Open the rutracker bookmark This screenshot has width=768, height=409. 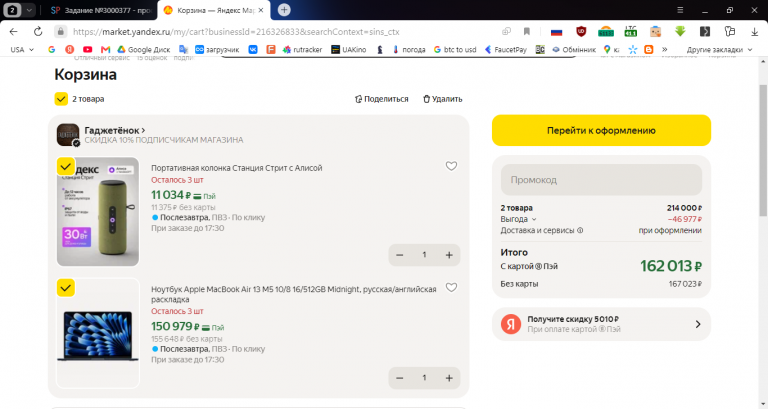tap(302, 49)
